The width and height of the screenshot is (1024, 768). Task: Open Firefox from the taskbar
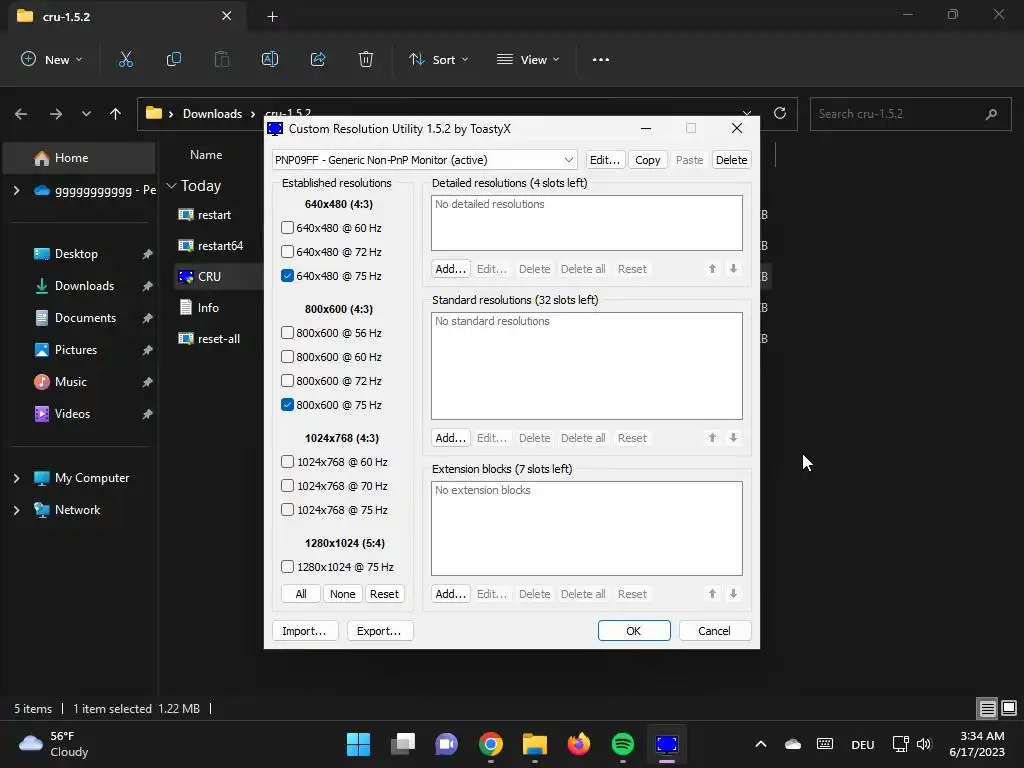point(579,744)
